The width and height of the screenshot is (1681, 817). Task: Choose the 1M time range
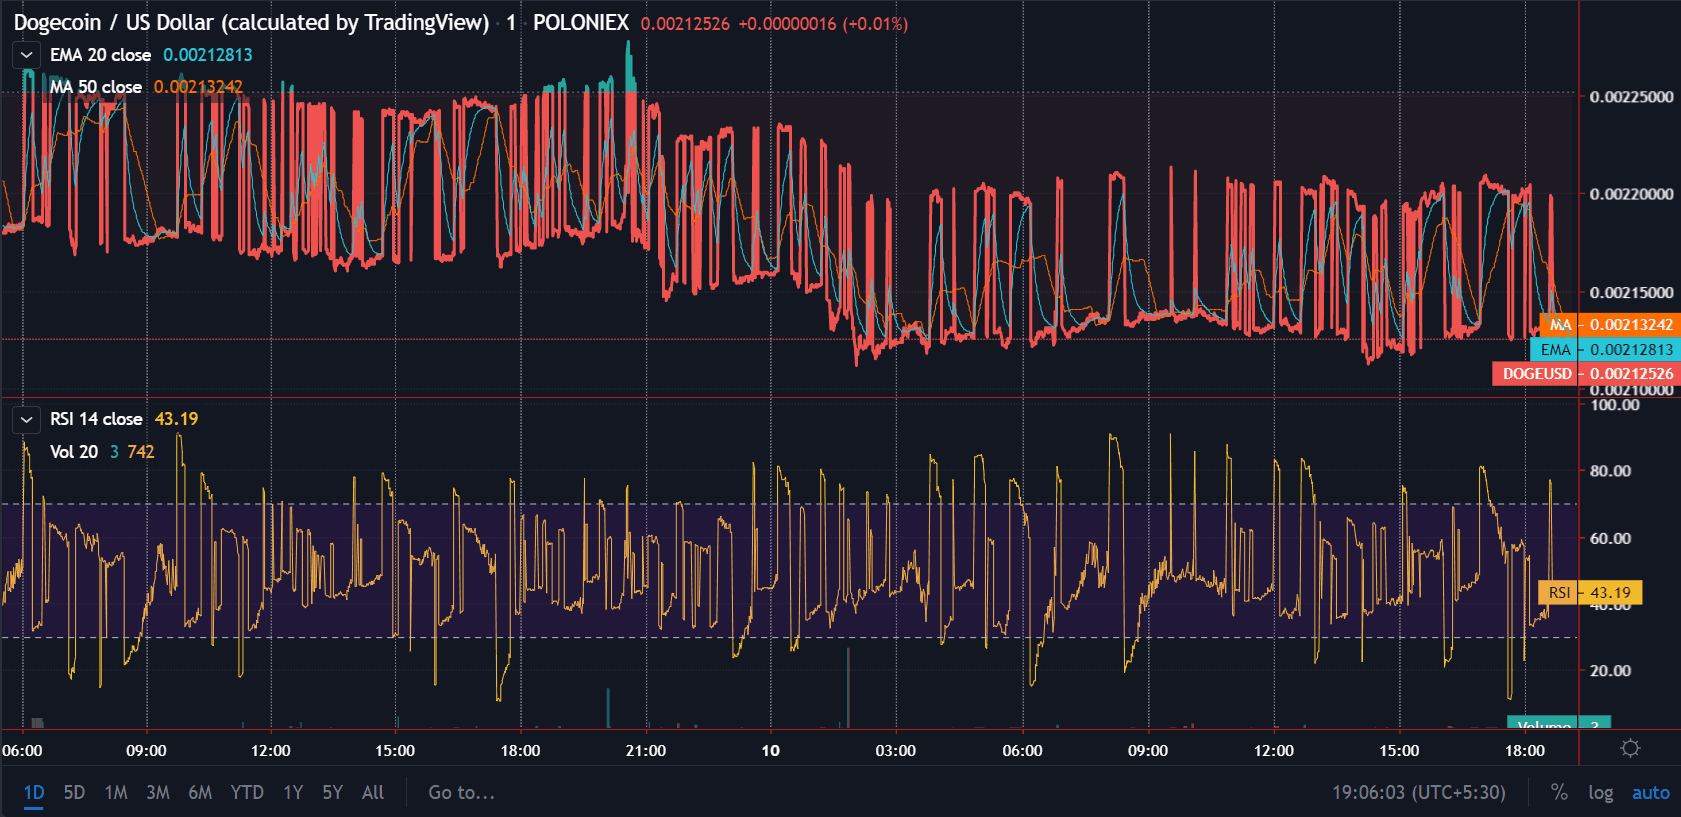coord(116,792)
